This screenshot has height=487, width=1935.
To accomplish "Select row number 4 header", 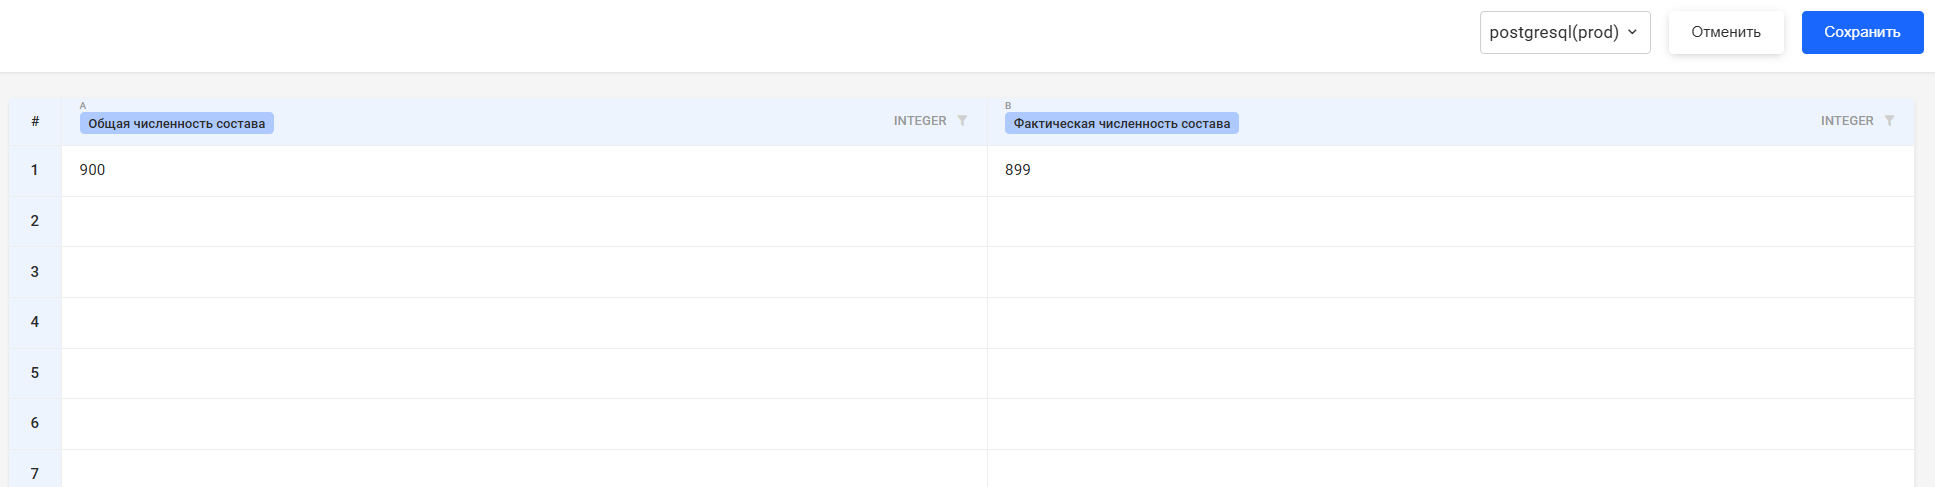I will (x=35, y=322).
